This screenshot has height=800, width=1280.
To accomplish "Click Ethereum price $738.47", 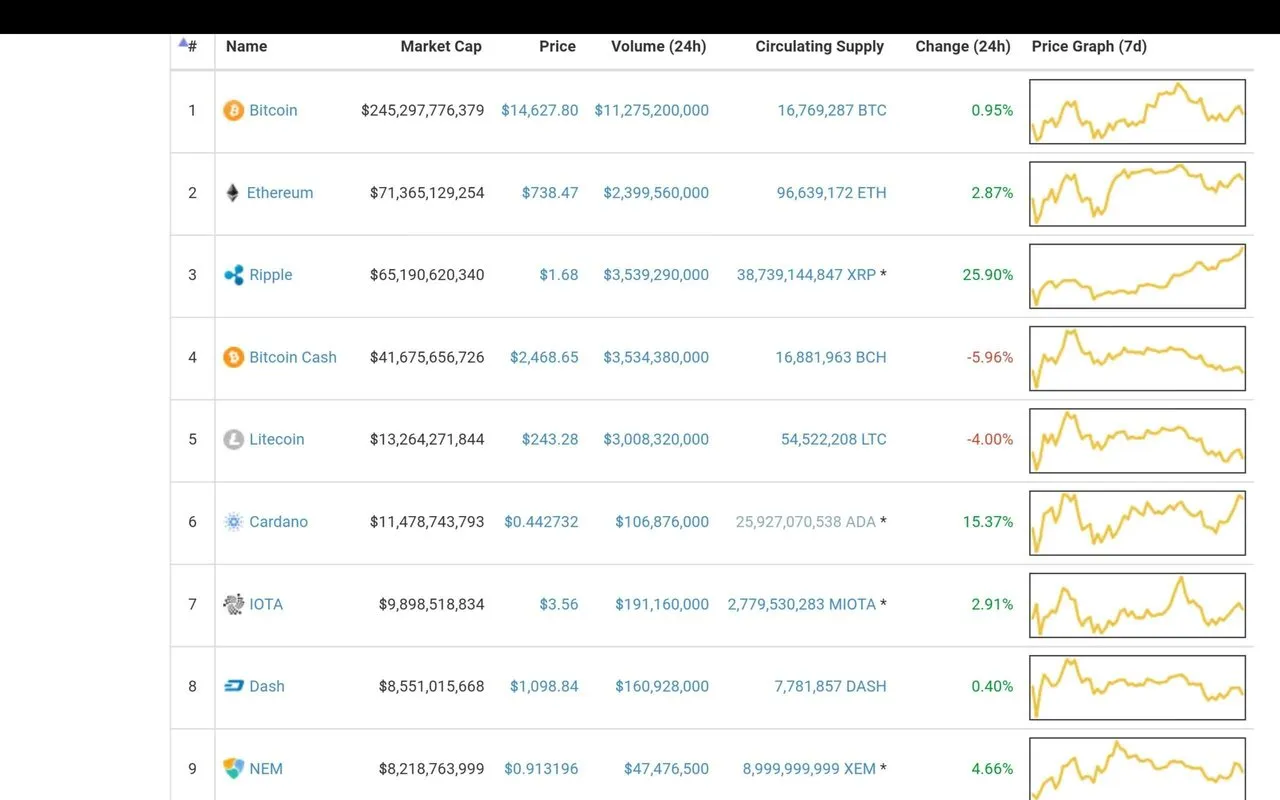I will (550, 193).
